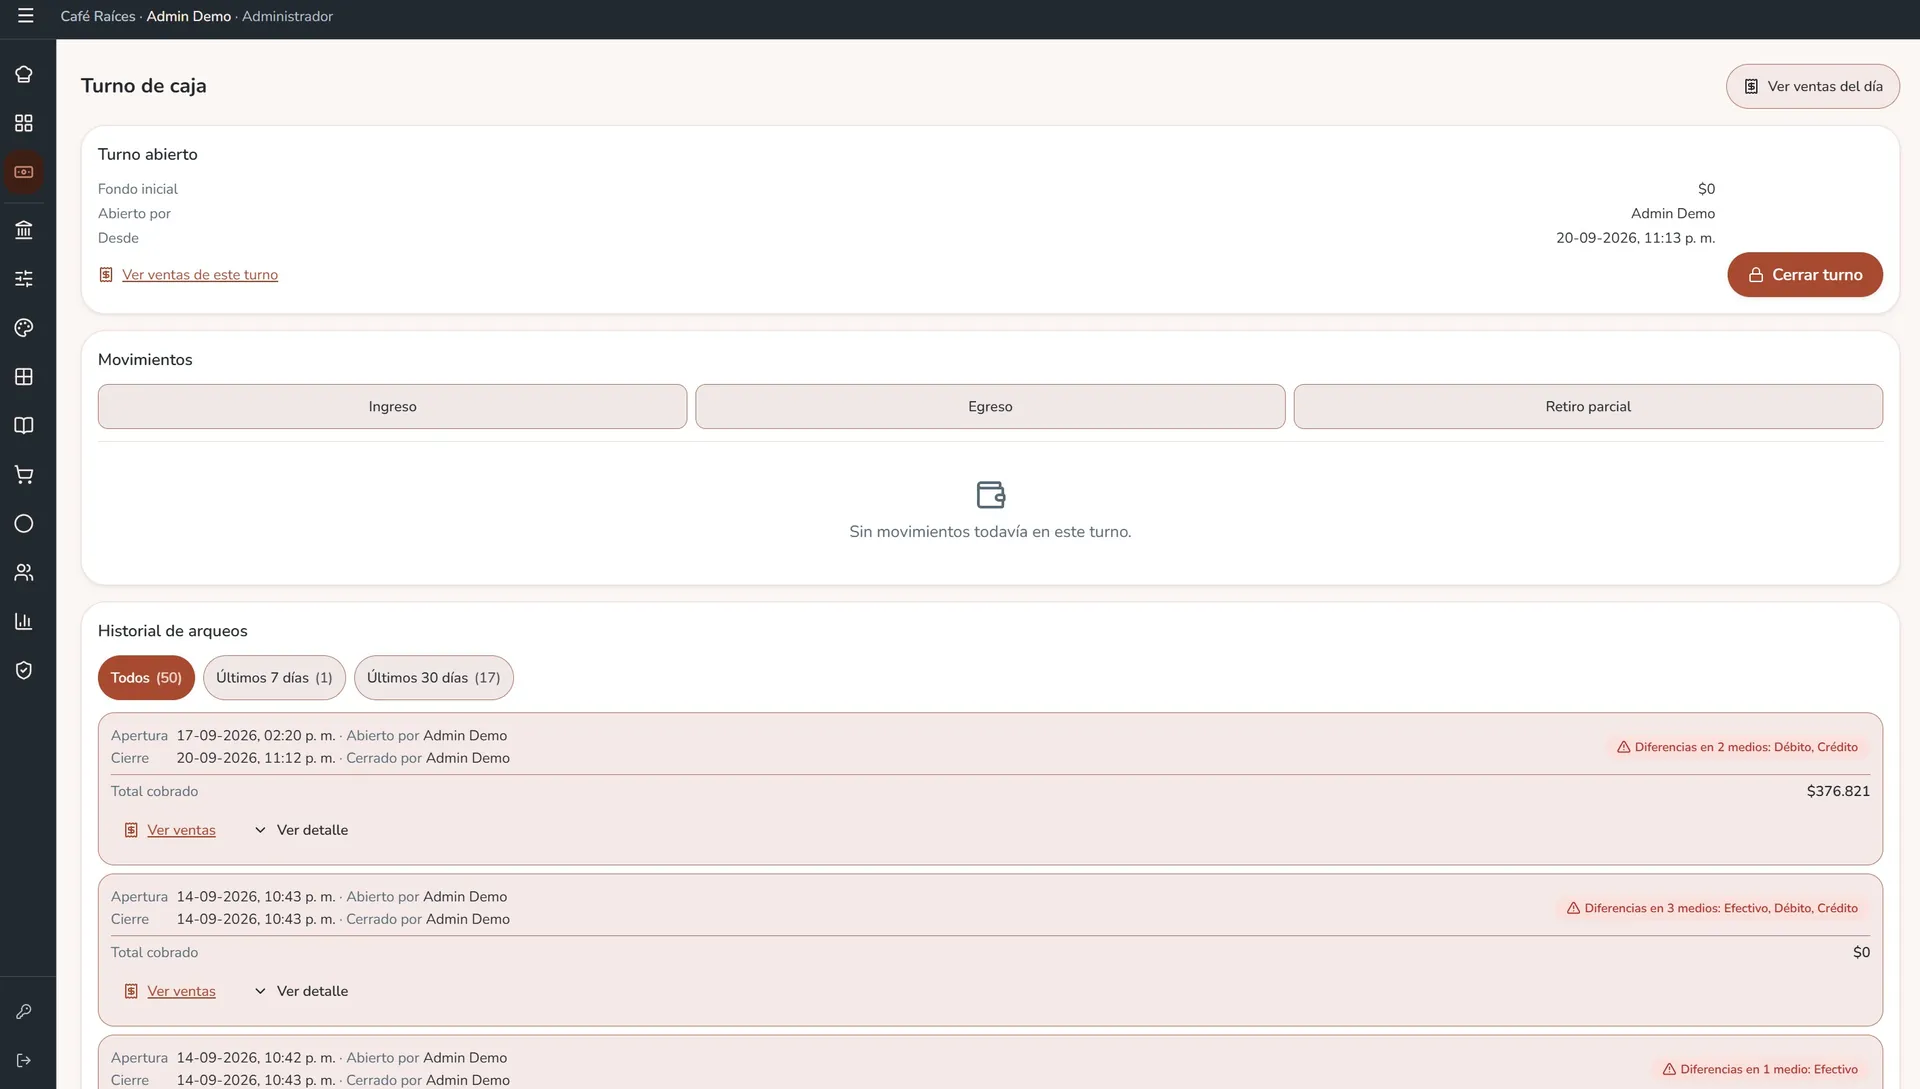This screenshot has width=1920, height=1089.
Task: Click 'Sin movimientos todavía en este turno.' message
Action: (x=990, y=532)
